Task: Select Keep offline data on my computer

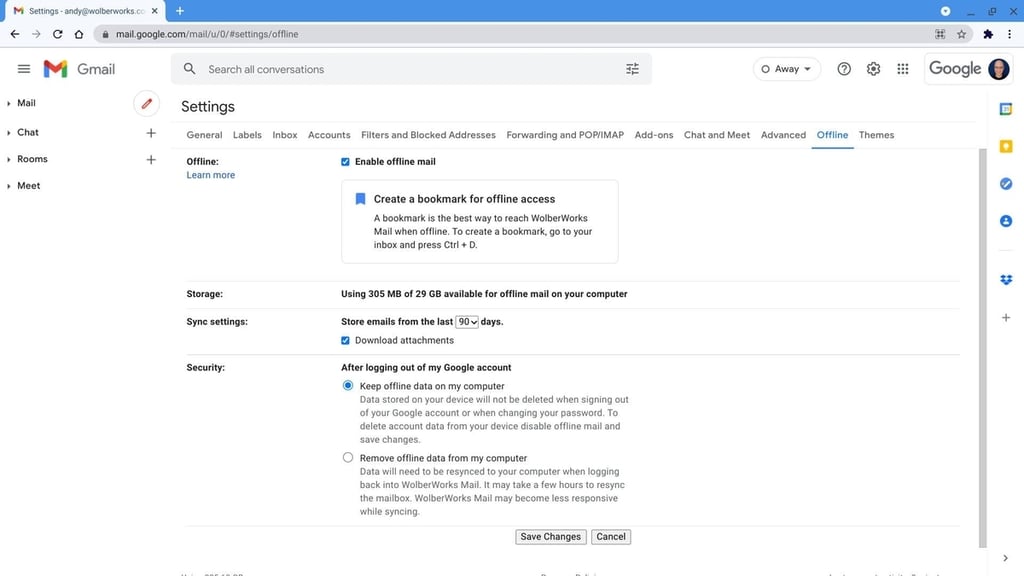Action: point(347,385)
